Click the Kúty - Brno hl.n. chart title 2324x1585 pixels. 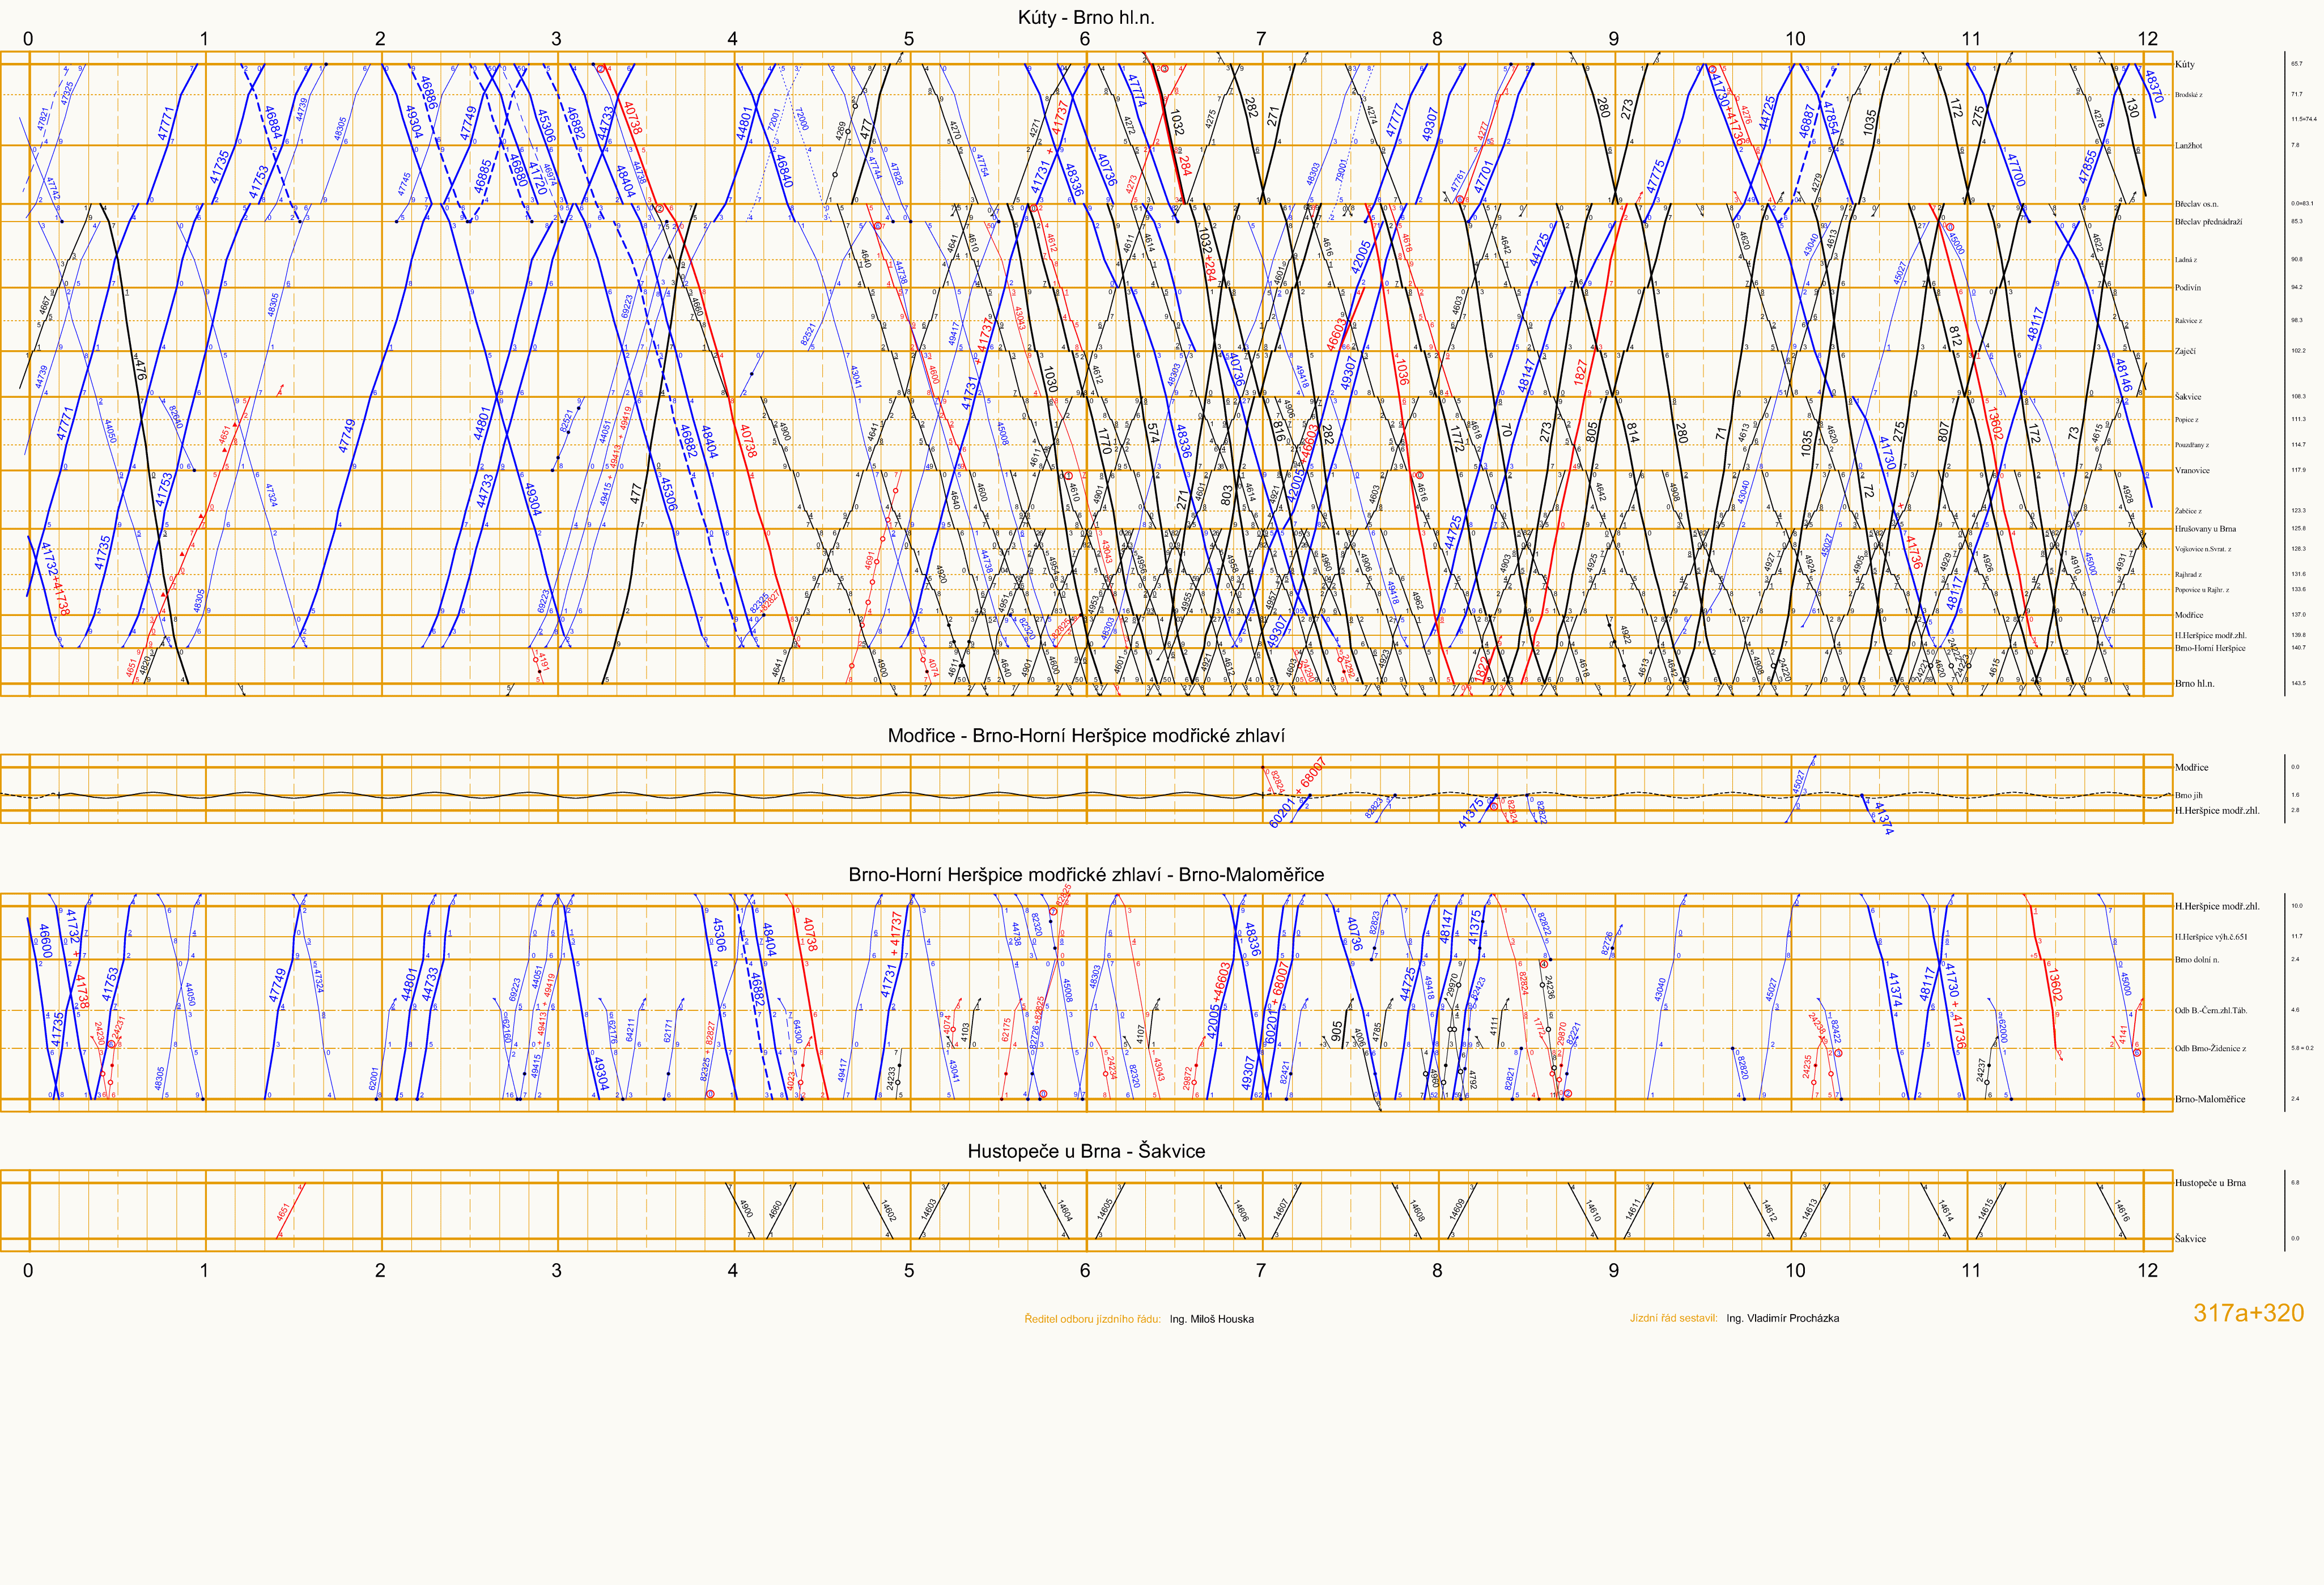click(x=1086, y=17)
